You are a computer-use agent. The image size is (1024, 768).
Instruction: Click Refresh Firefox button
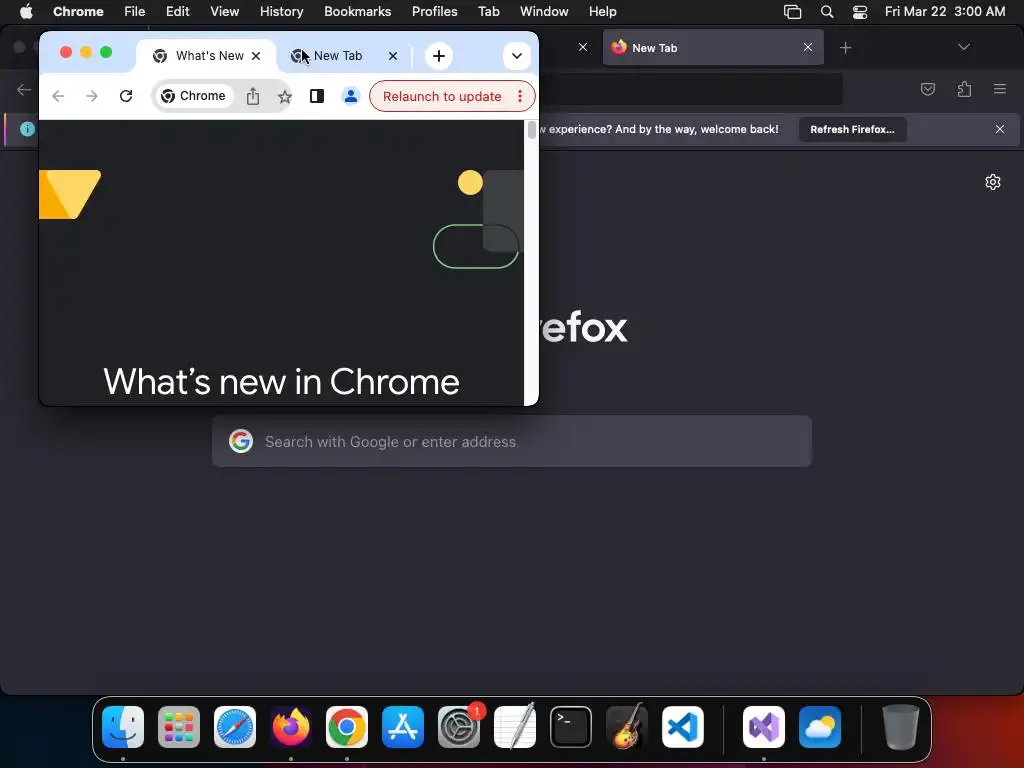pyautogui.click(x=852, y=129)
